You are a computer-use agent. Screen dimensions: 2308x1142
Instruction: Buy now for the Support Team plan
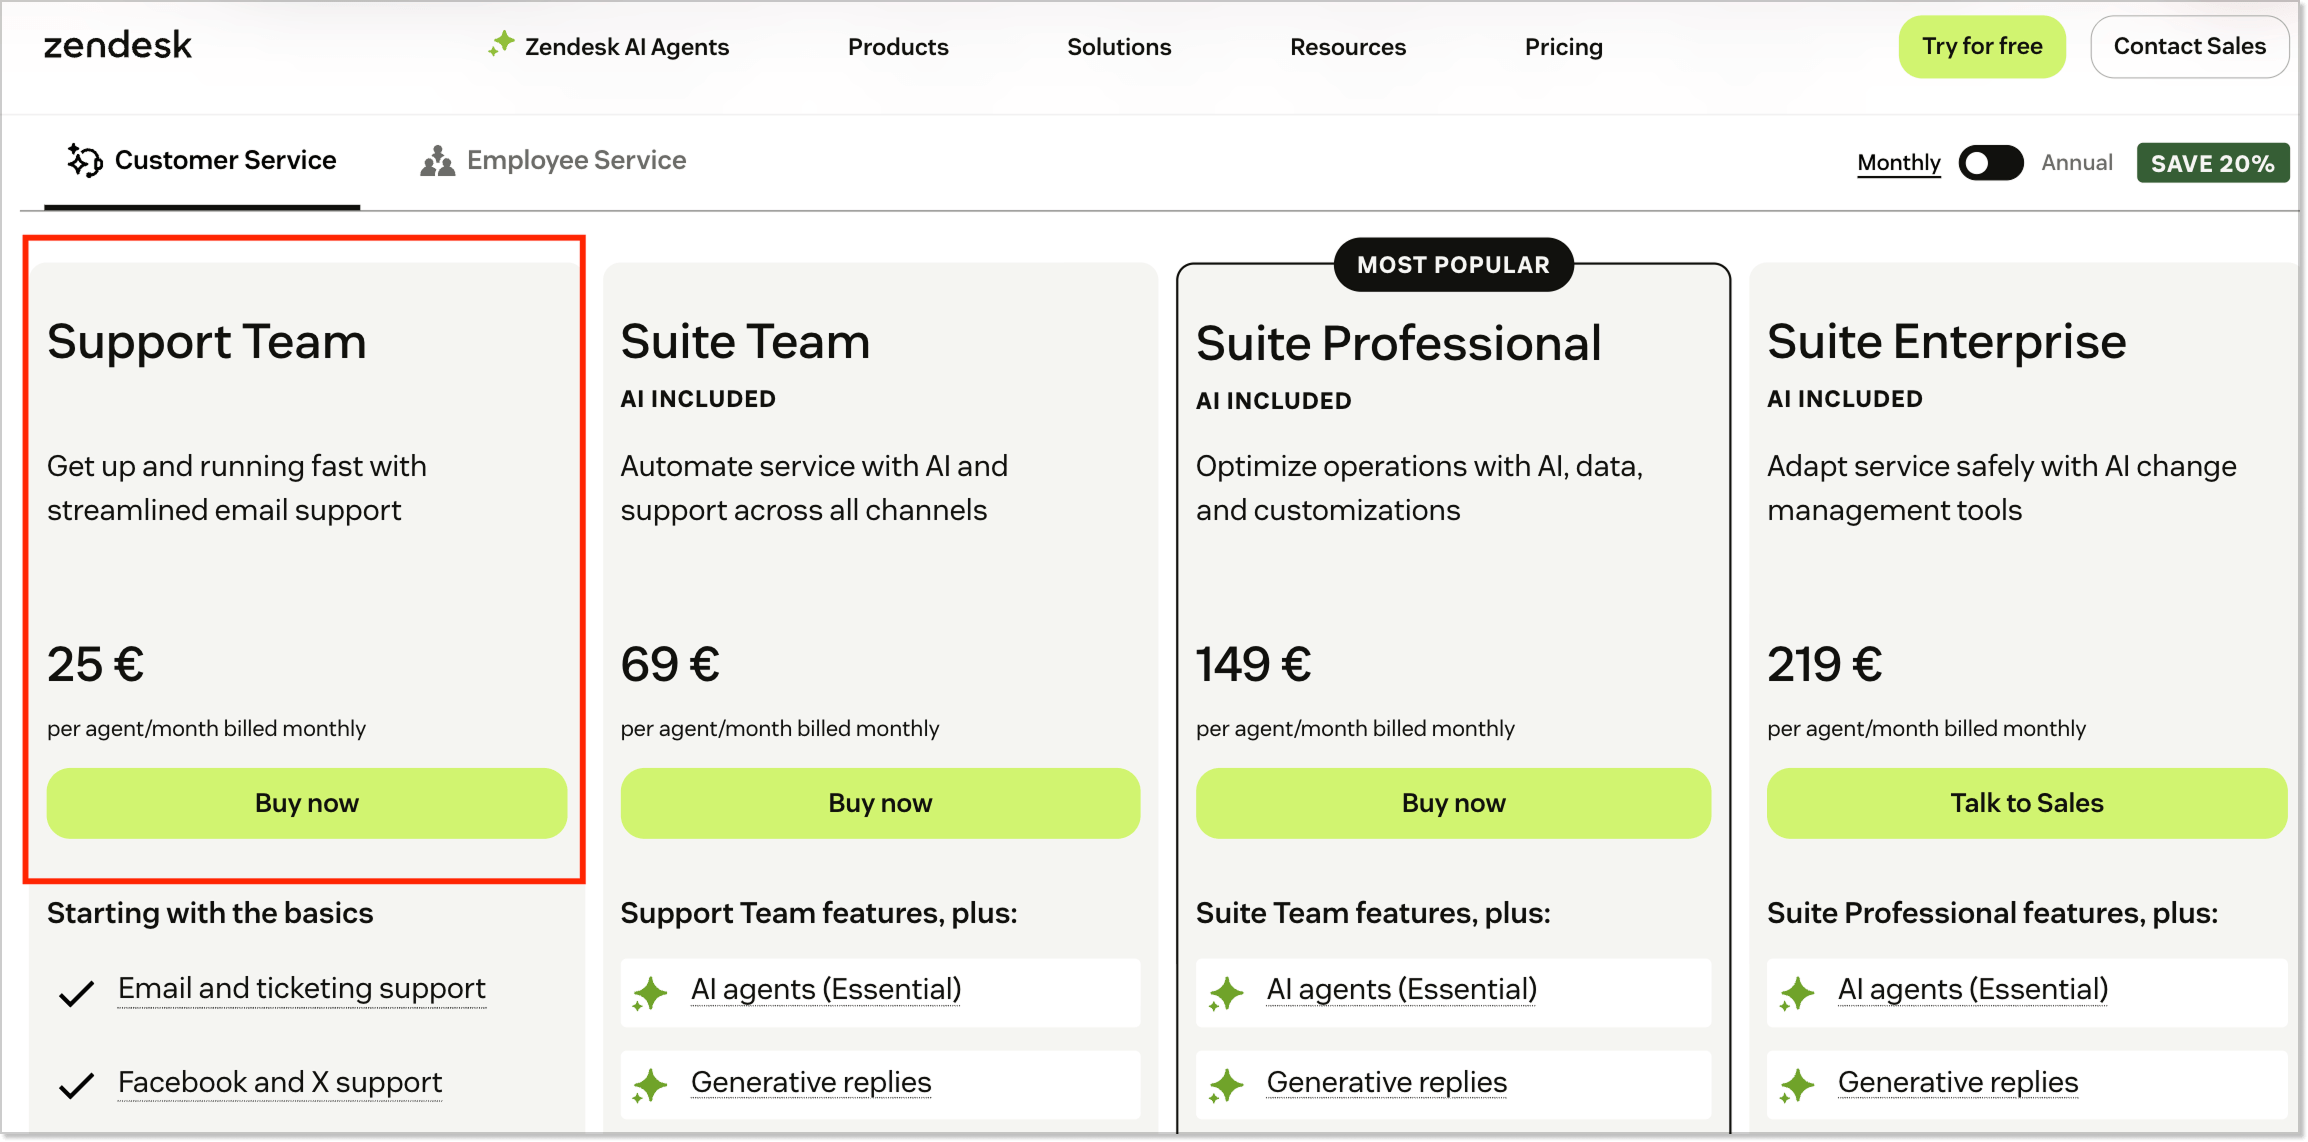[x=306, y=802]
